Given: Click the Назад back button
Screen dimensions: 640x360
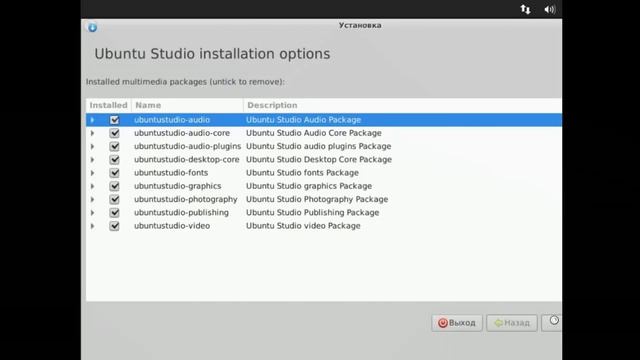Looking at the screenshot, I should point(512,323).
